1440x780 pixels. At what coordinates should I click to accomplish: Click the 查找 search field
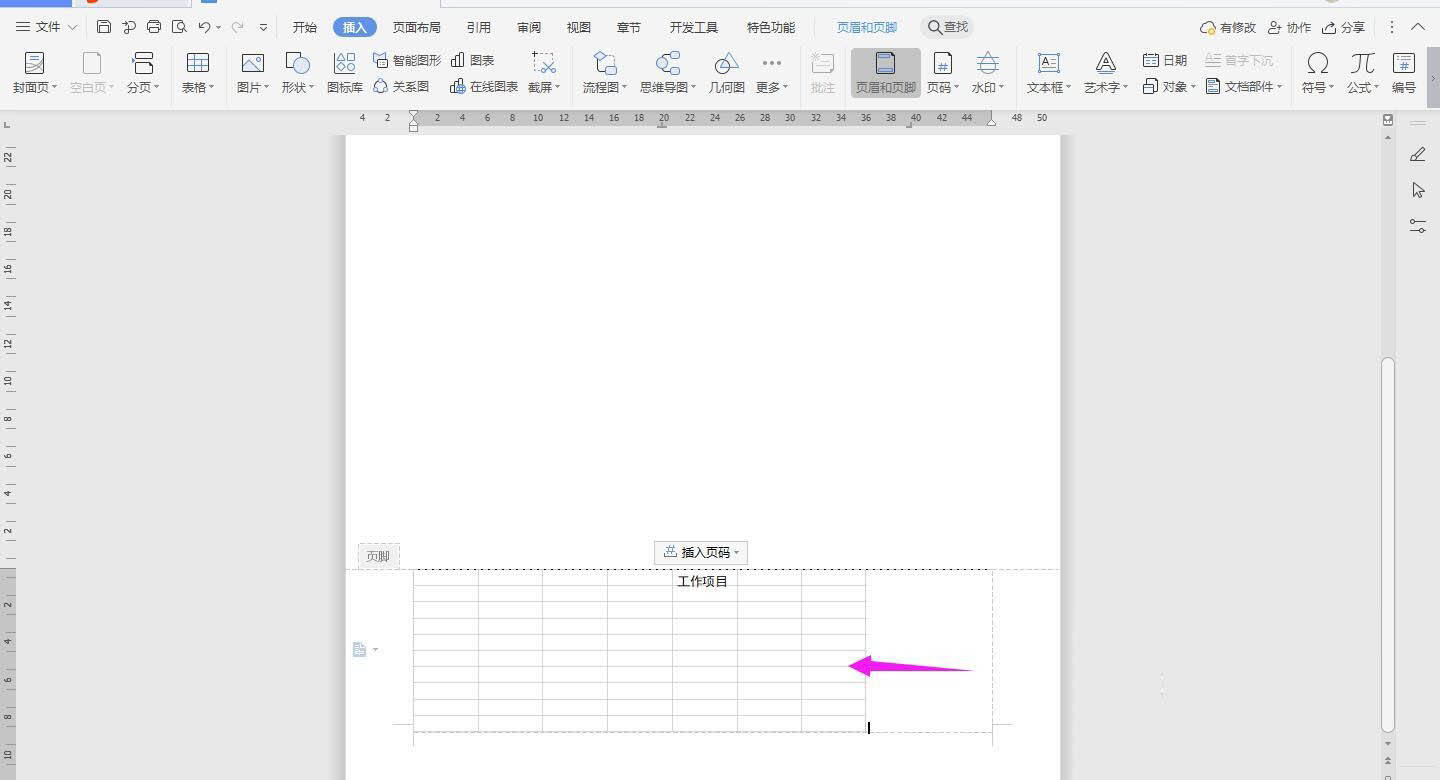[946, 27]
